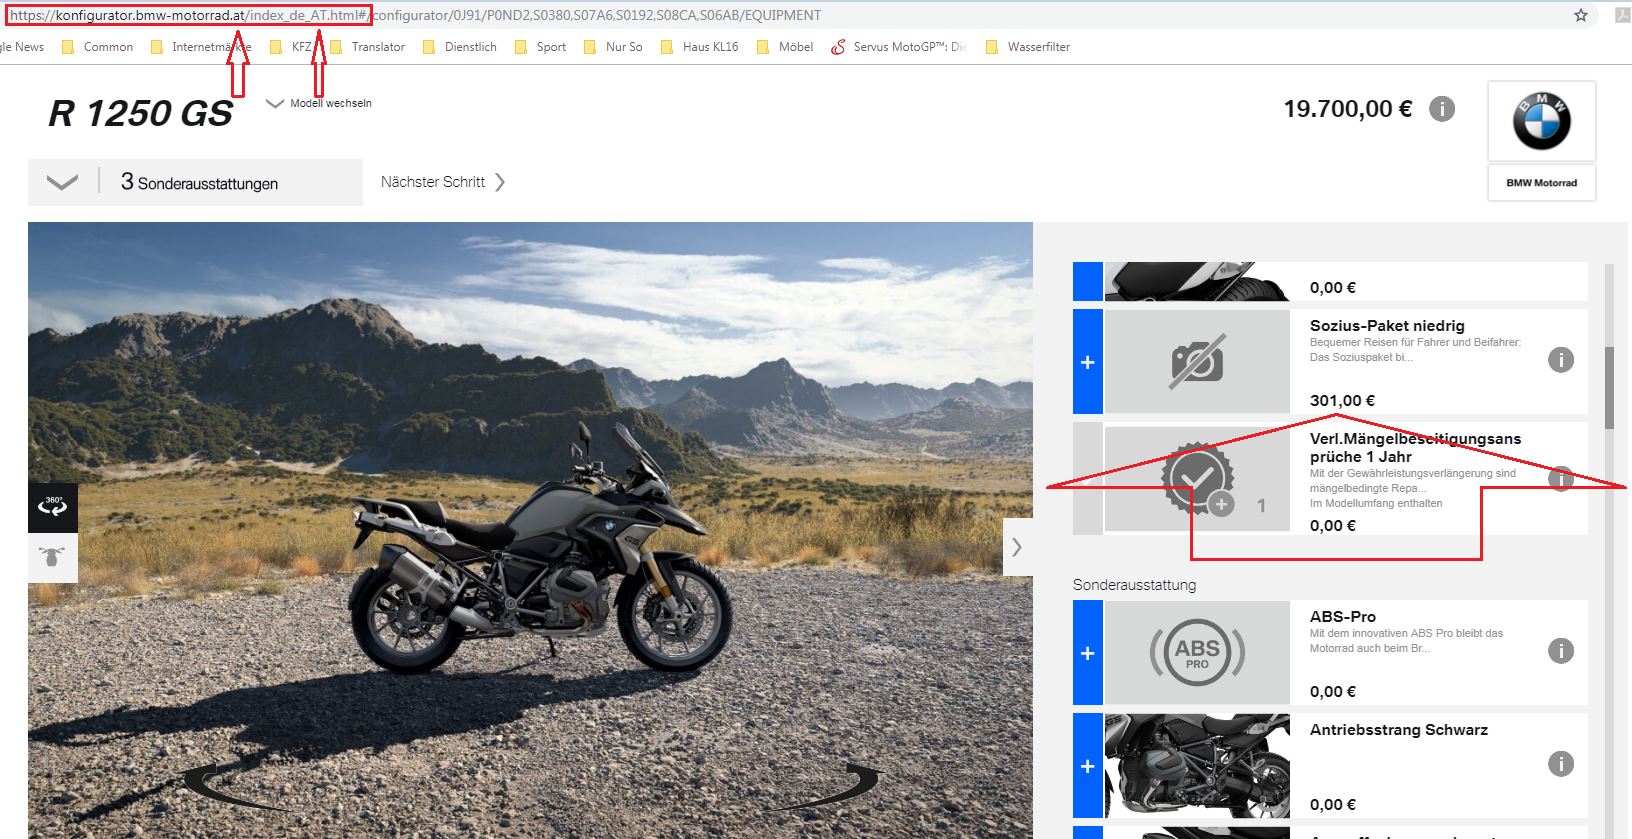The image size is (1632, 839).
Task: Open the Translator bookmarks folder
Action: coord(367,47)
